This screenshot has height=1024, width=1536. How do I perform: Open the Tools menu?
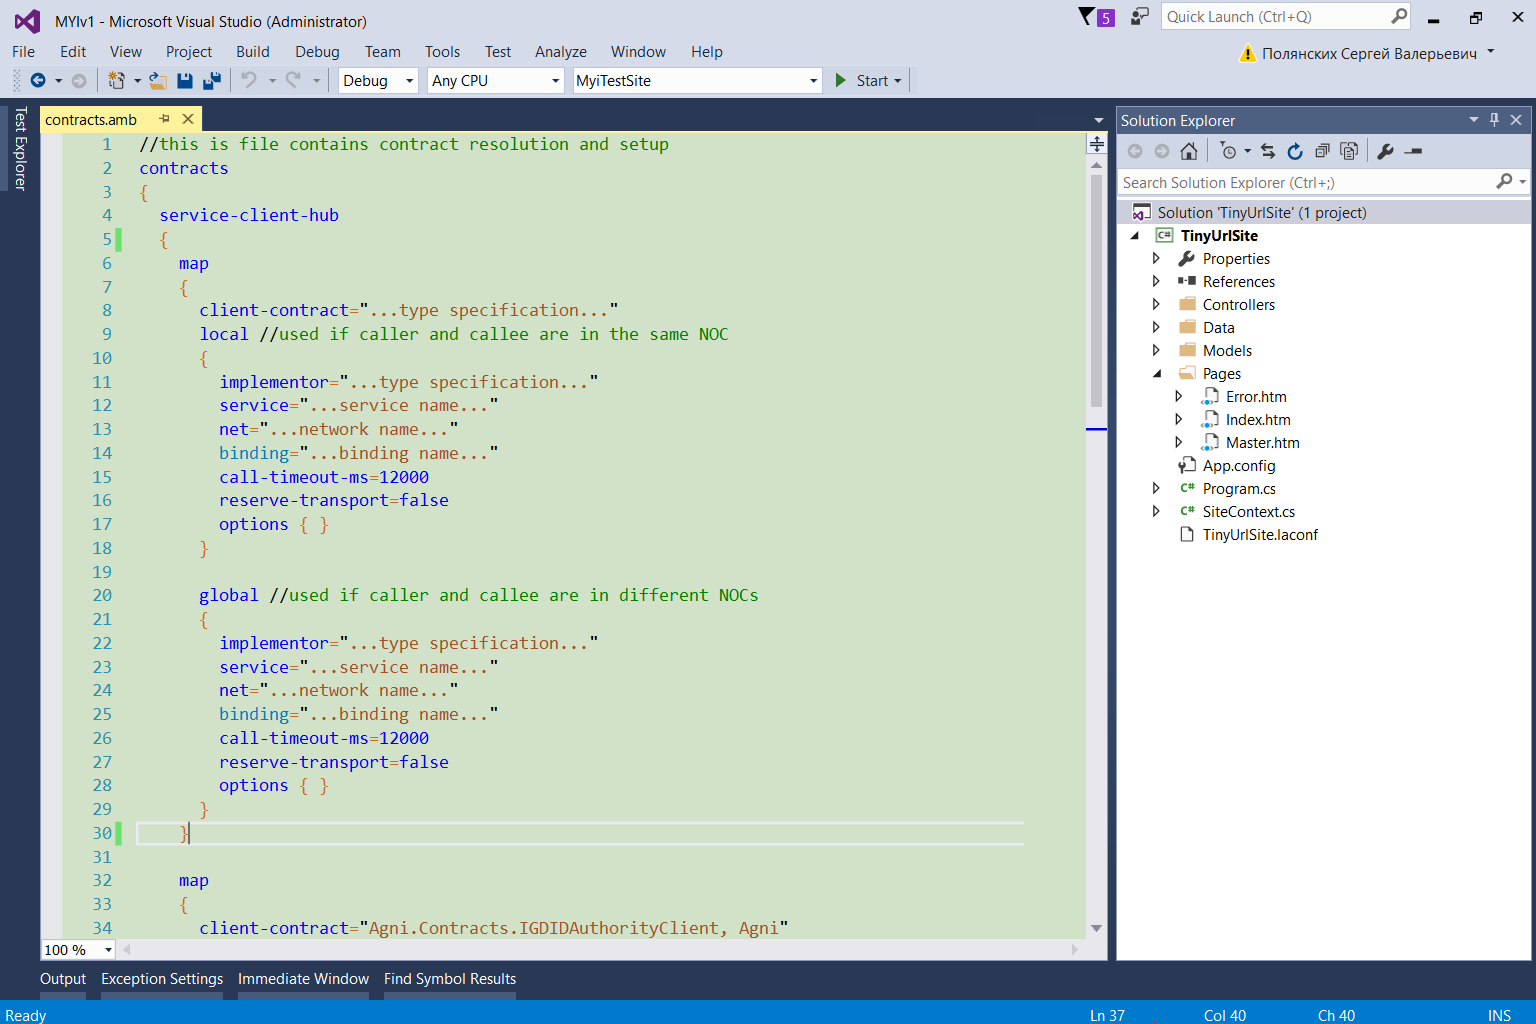click(442, 52)
